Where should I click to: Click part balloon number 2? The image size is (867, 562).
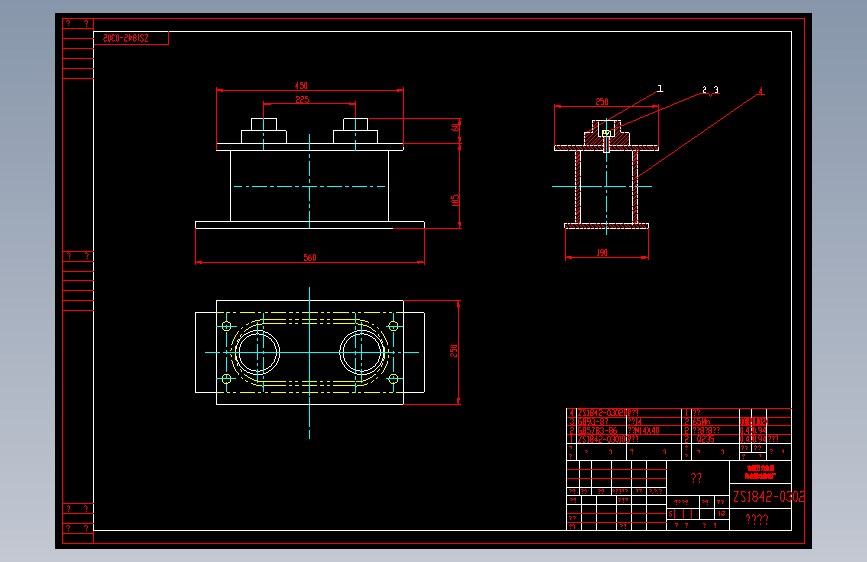[704, 90]
